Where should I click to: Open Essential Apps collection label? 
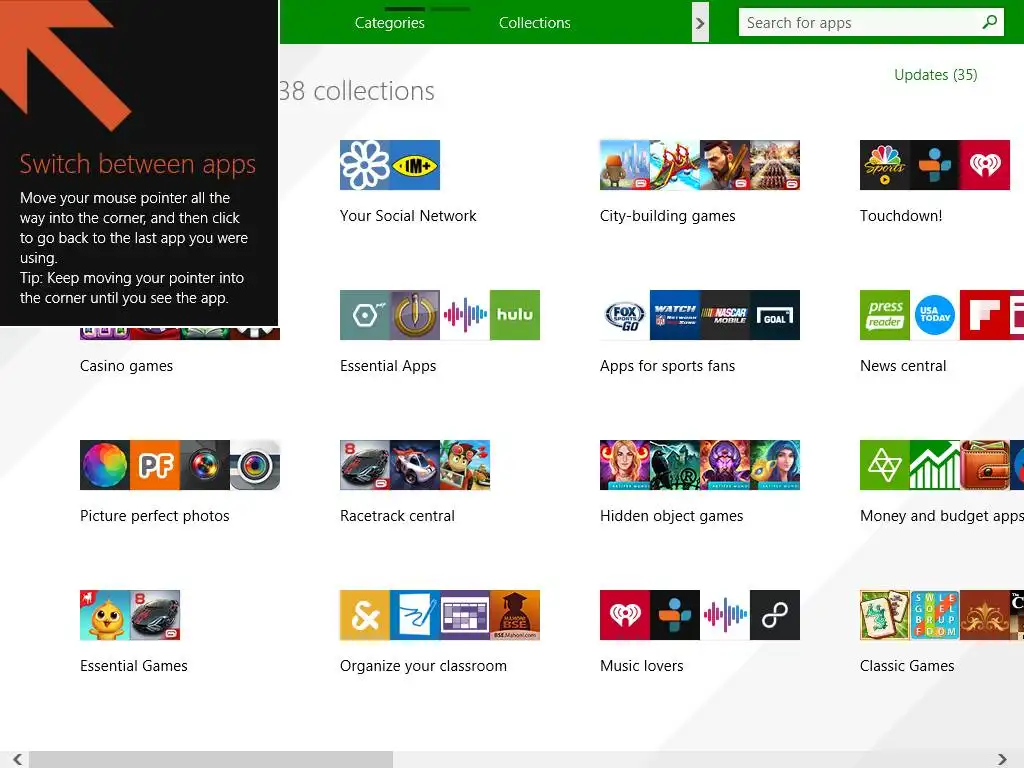click(388, 366)
